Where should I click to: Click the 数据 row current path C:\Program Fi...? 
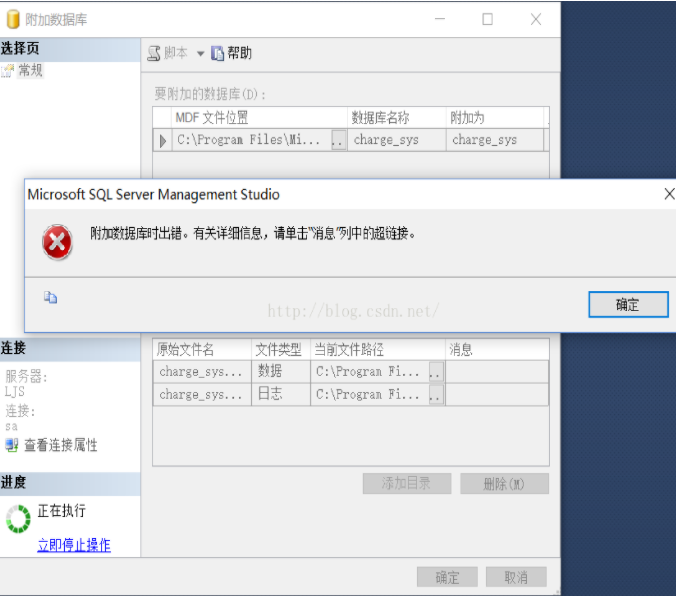pyautogui.click(x=368, y=371)
